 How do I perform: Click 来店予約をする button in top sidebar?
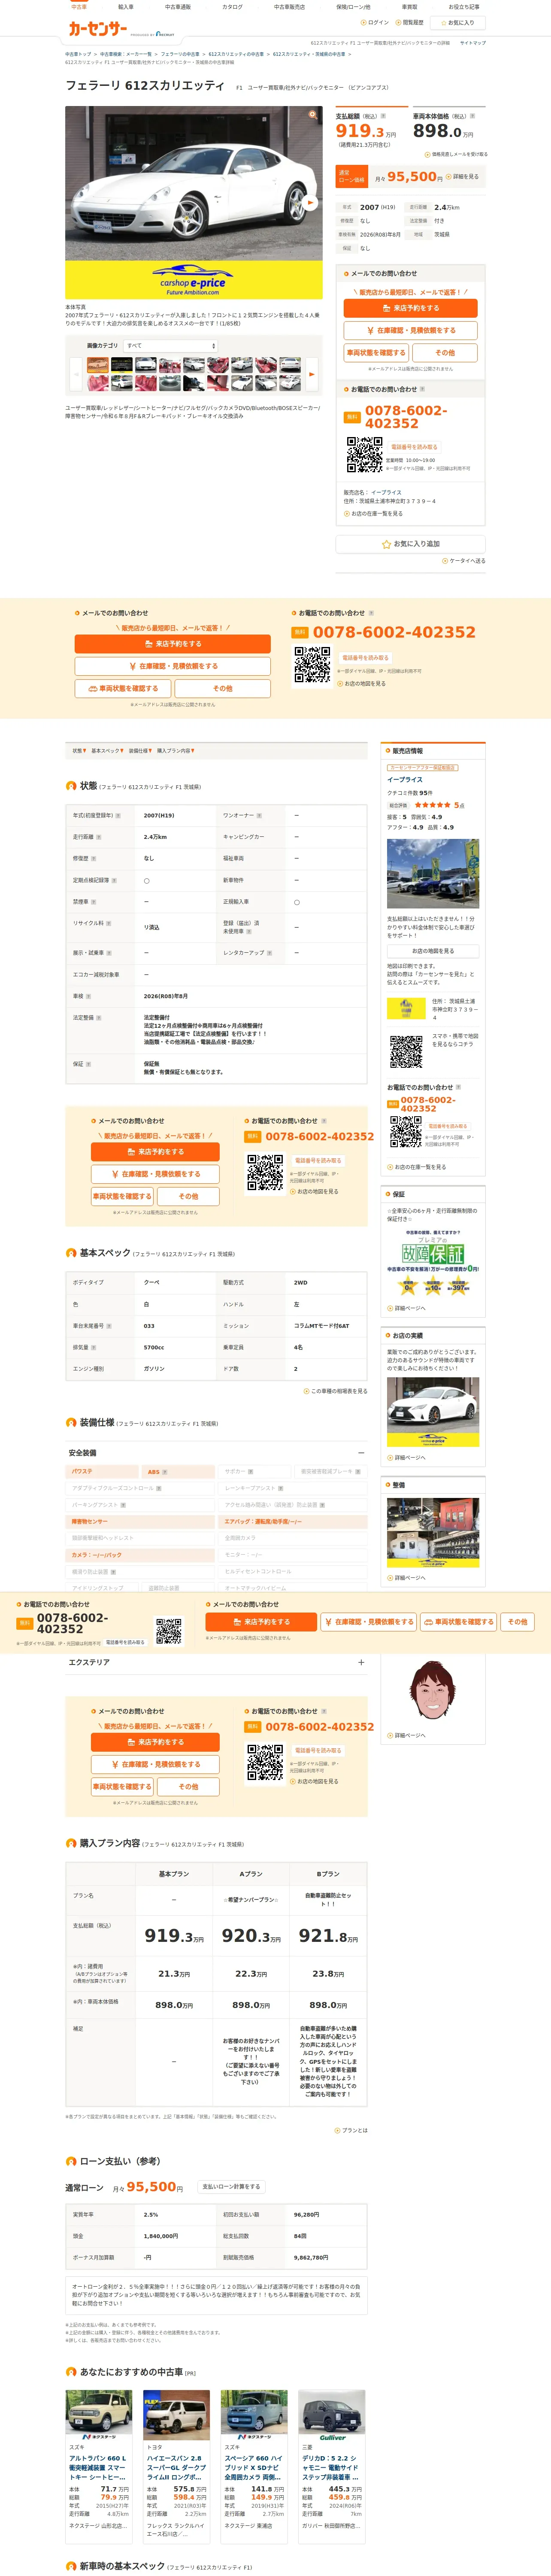click(410, 308)
